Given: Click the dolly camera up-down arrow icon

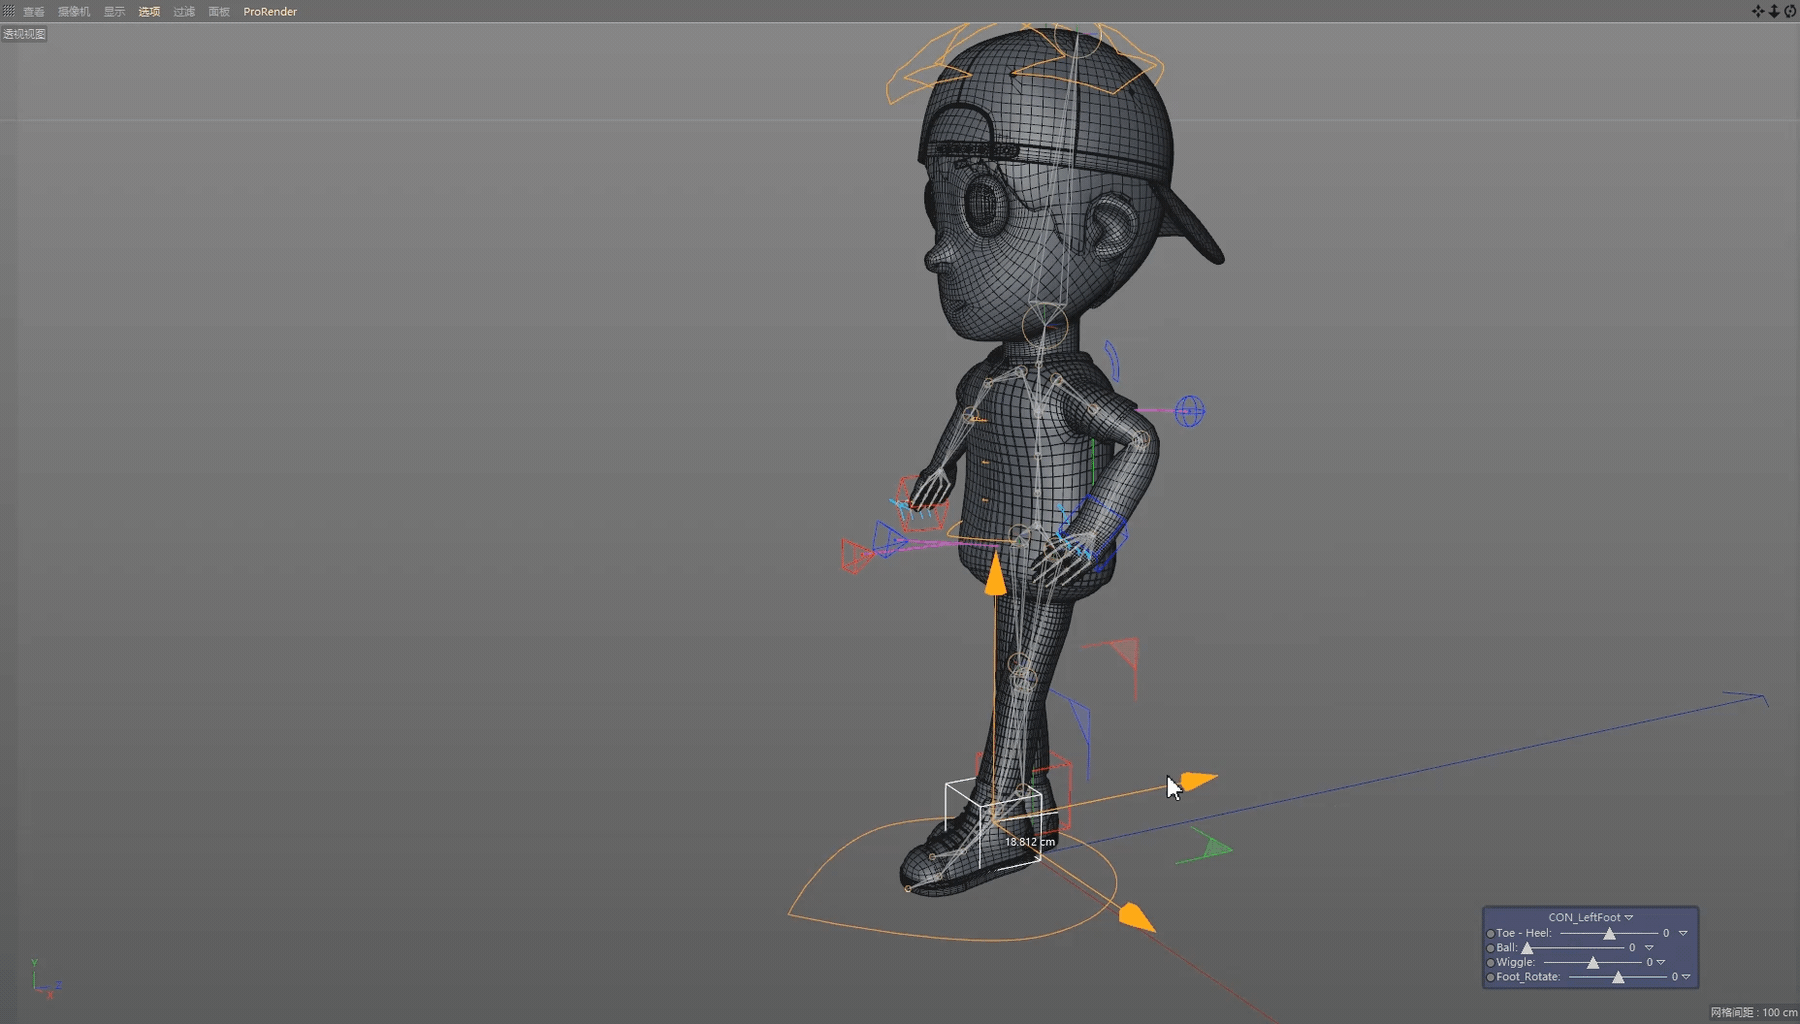Looking at the screenshot, I should tap(1774, 11).
